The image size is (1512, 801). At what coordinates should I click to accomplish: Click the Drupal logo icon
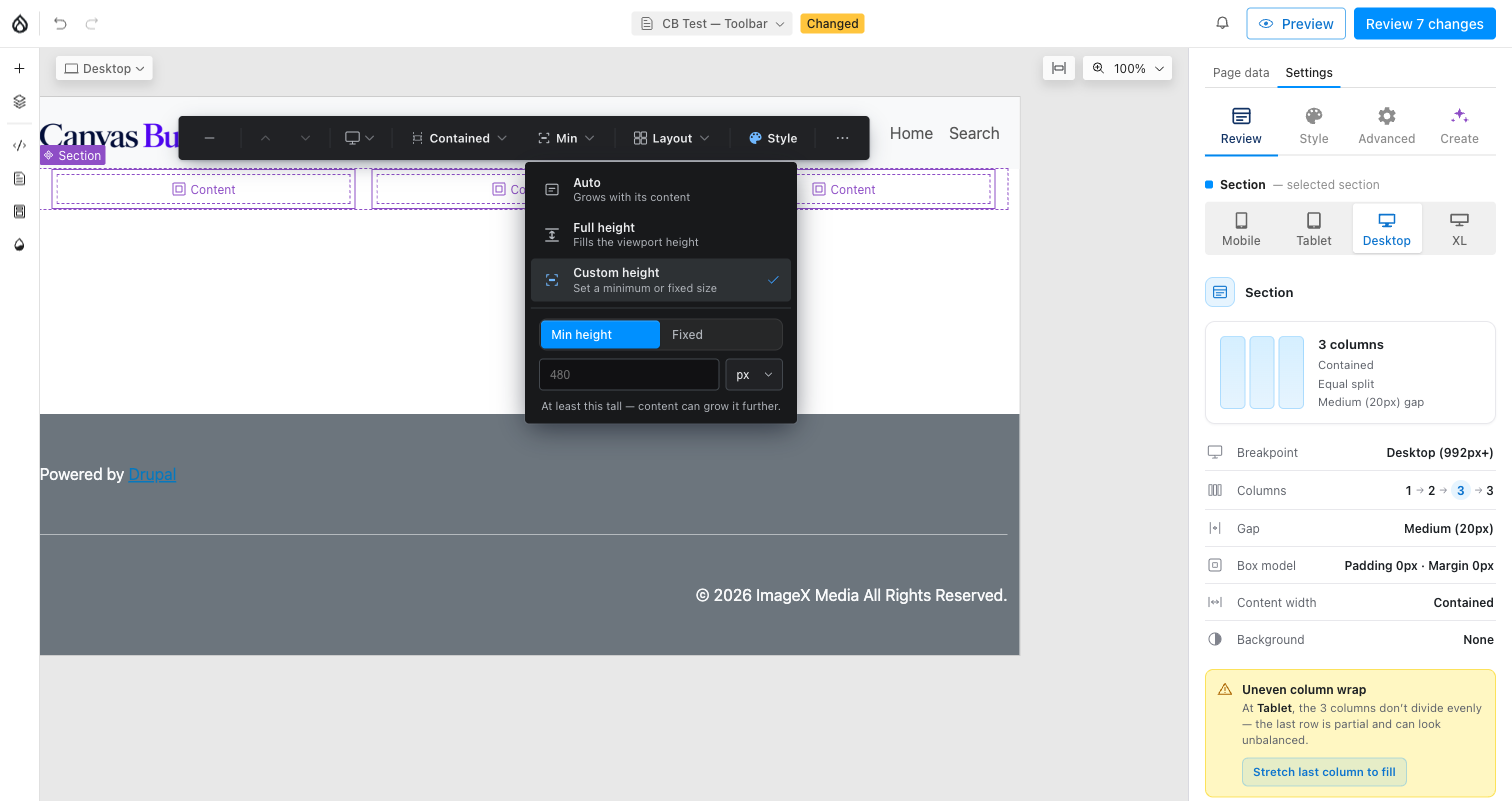point(19,23)
